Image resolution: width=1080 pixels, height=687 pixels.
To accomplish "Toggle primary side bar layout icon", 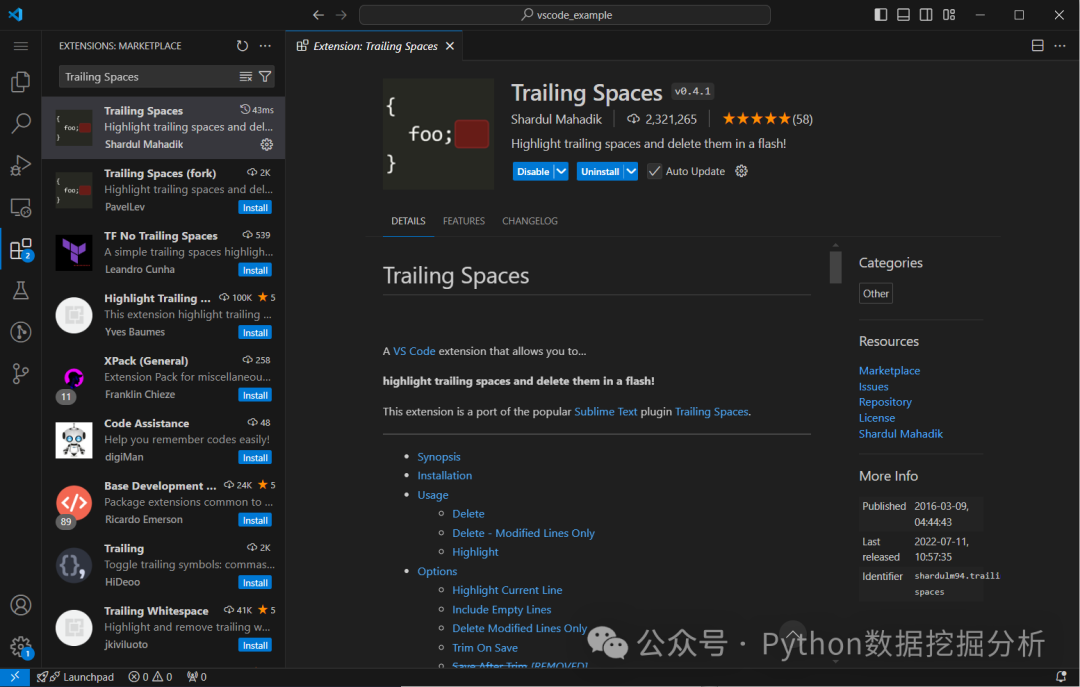I will (880, 14).
